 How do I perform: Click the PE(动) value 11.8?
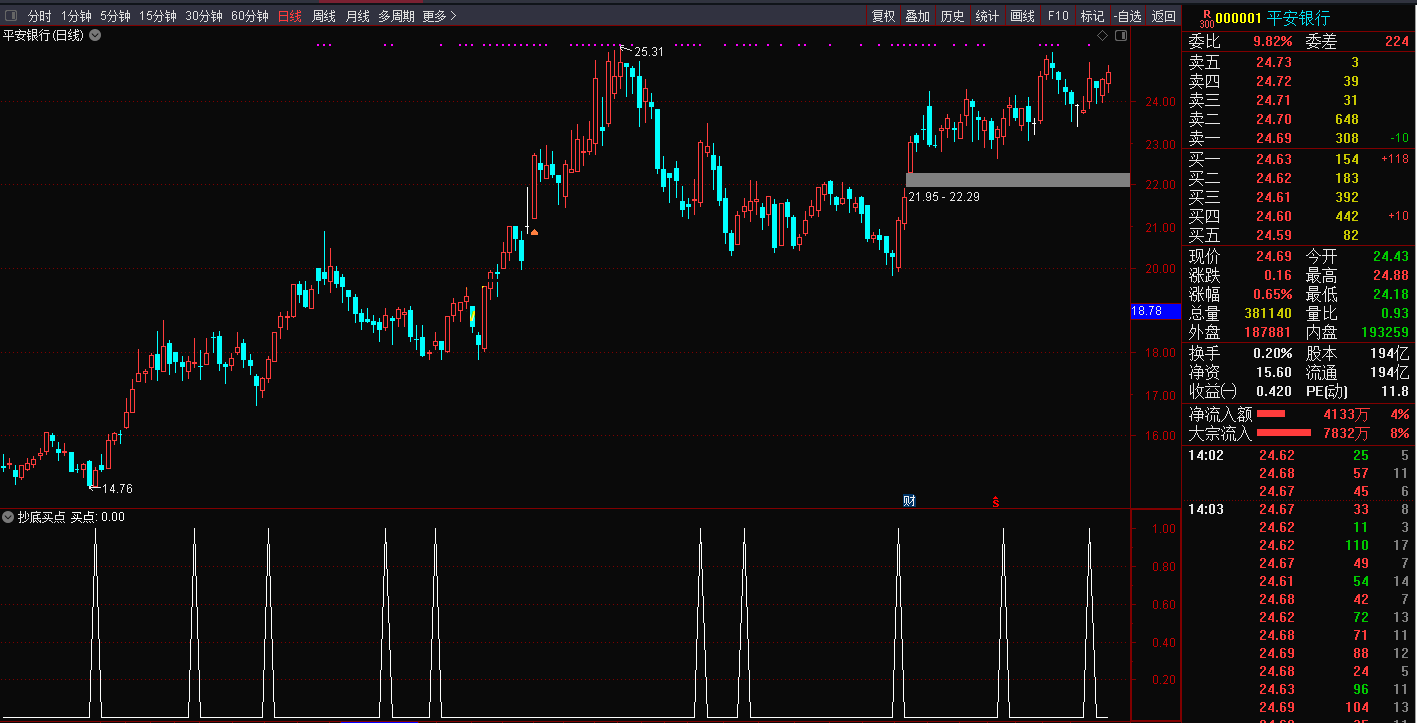(1394, 391)
